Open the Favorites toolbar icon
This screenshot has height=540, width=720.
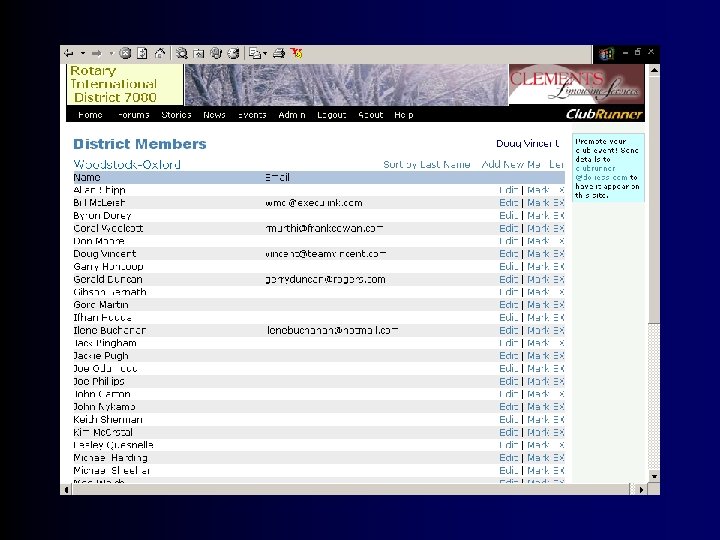[199, 54]
